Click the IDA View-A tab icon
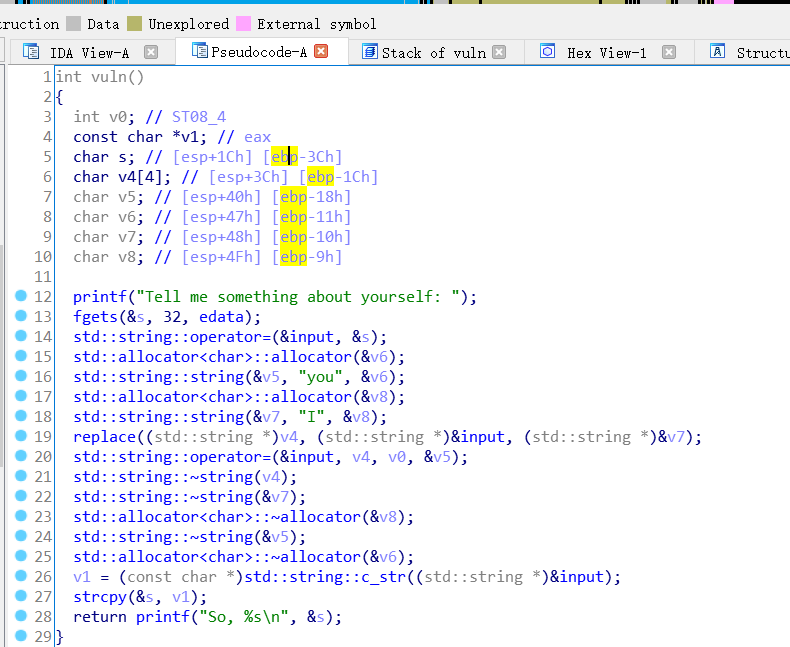Screen dimensions: 790x647 (x=31, y=52)
